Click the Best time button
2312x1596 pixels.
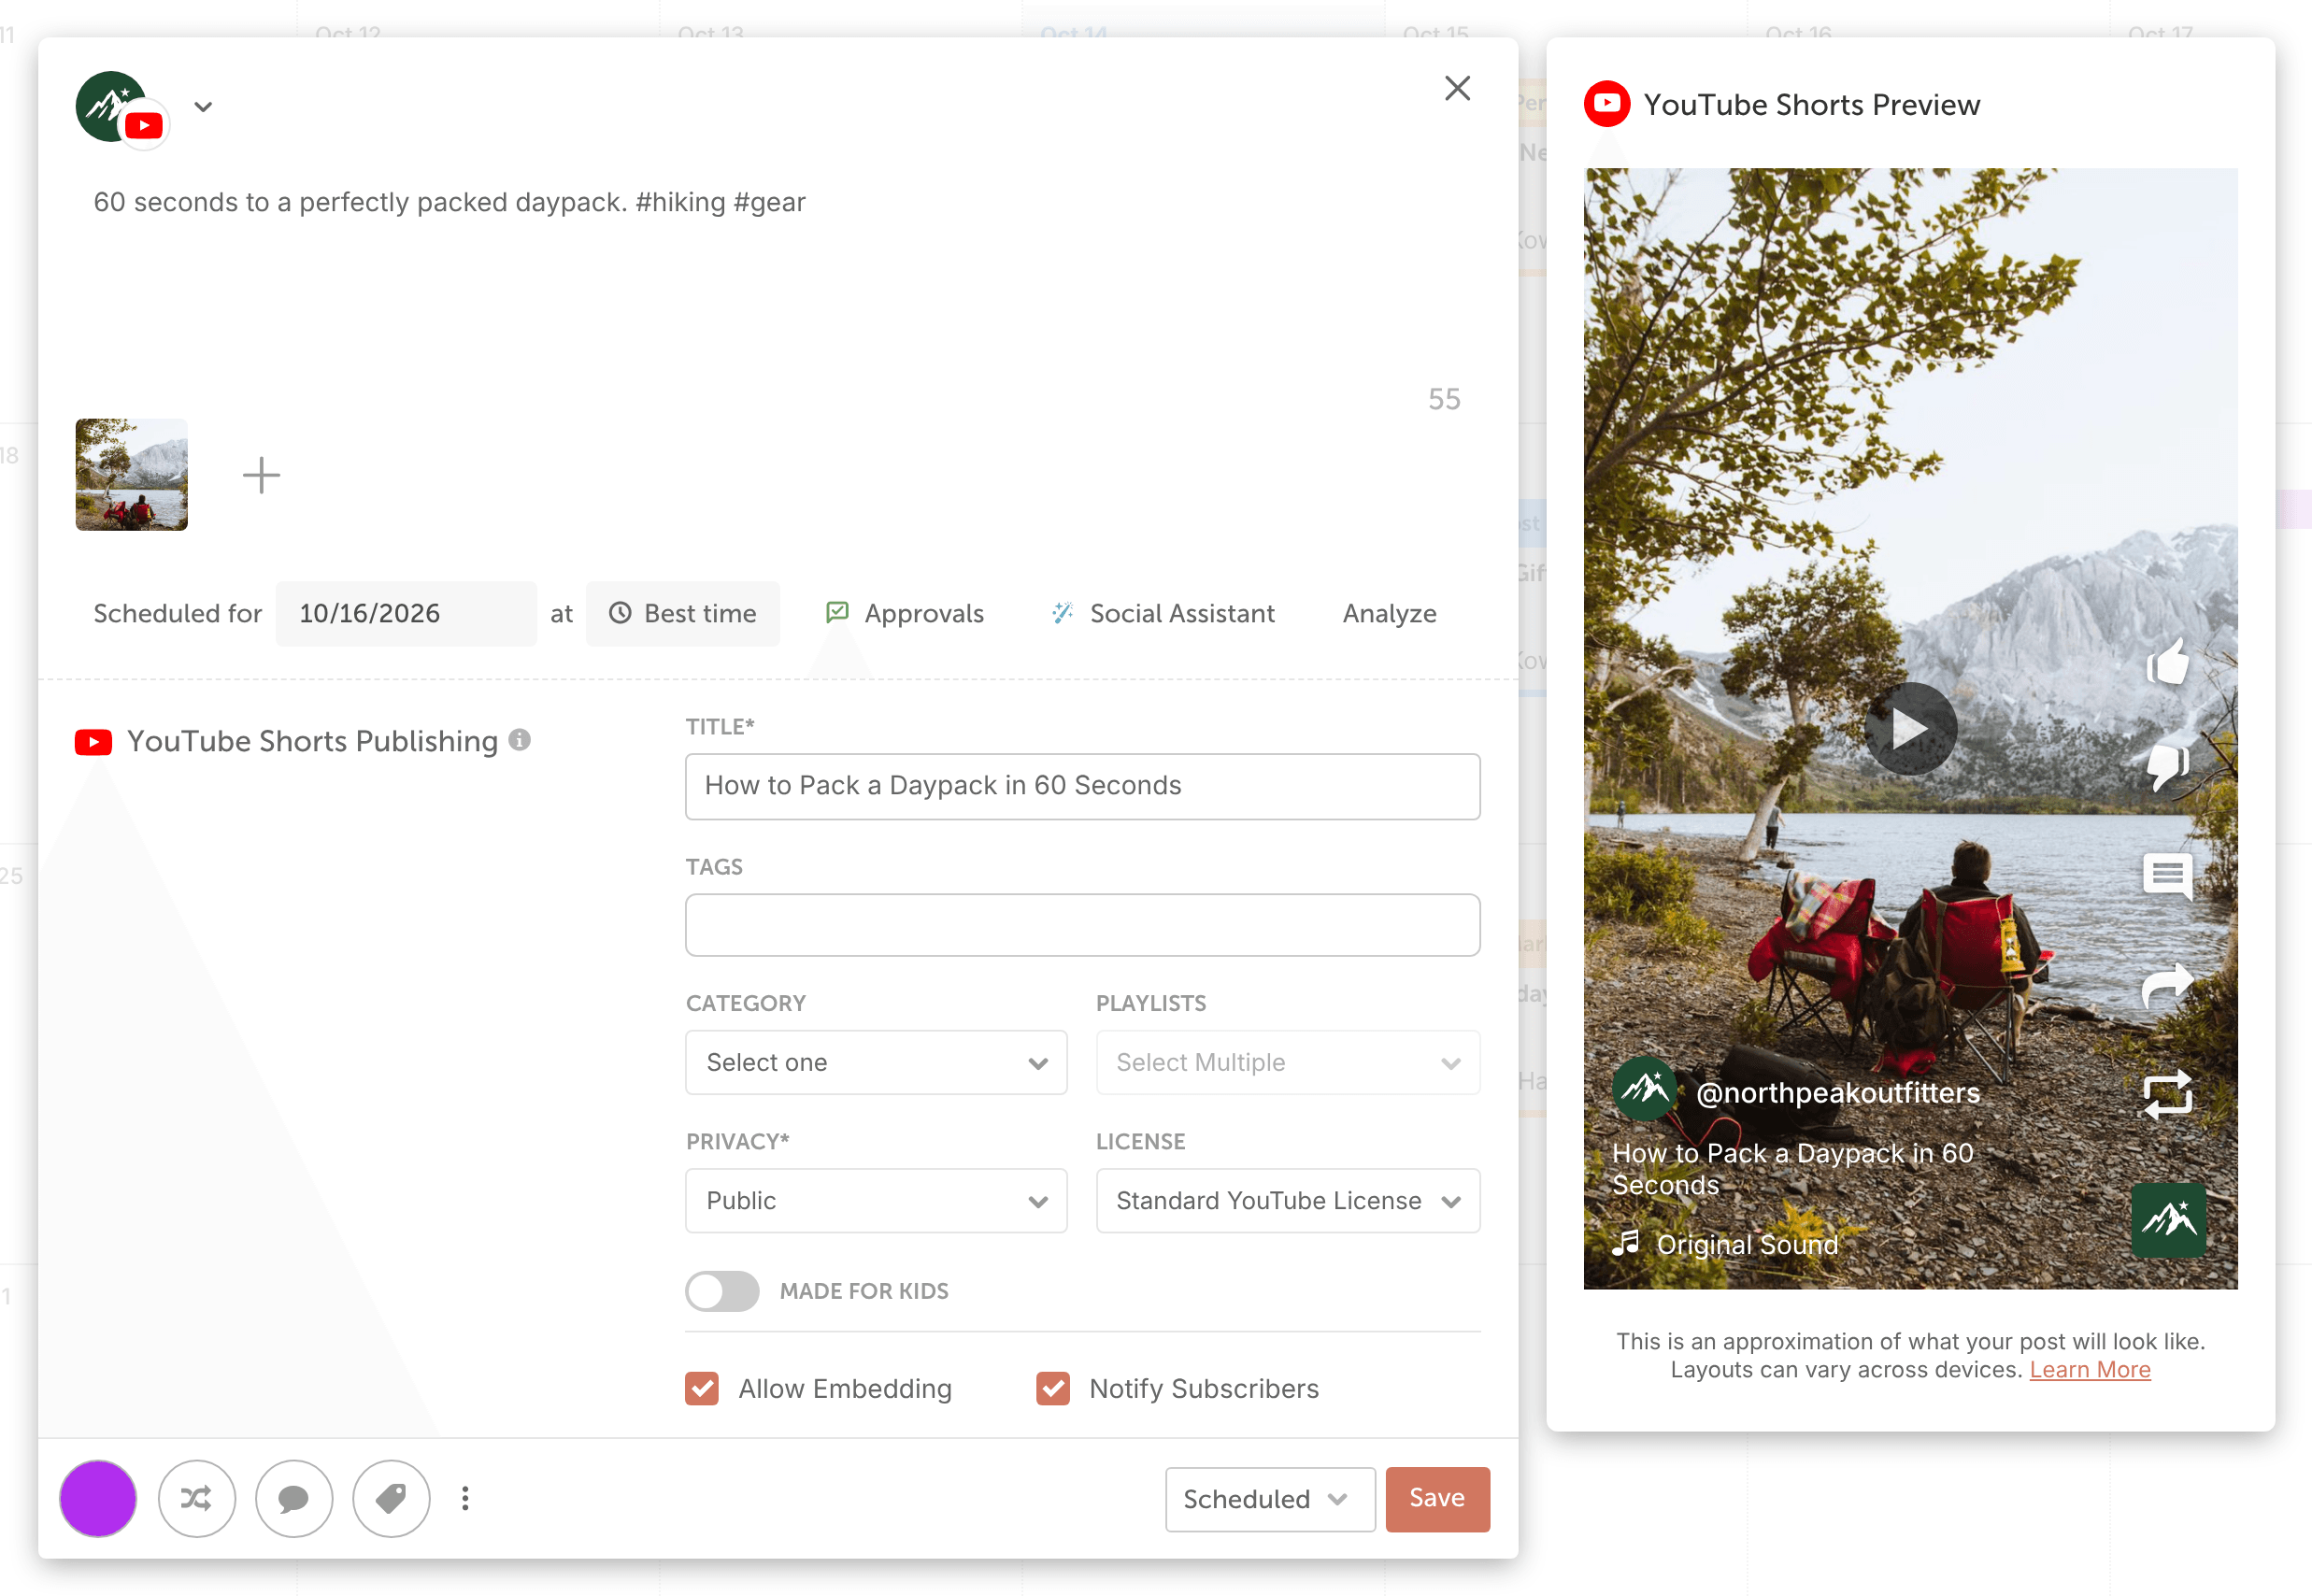pos(682,613)
